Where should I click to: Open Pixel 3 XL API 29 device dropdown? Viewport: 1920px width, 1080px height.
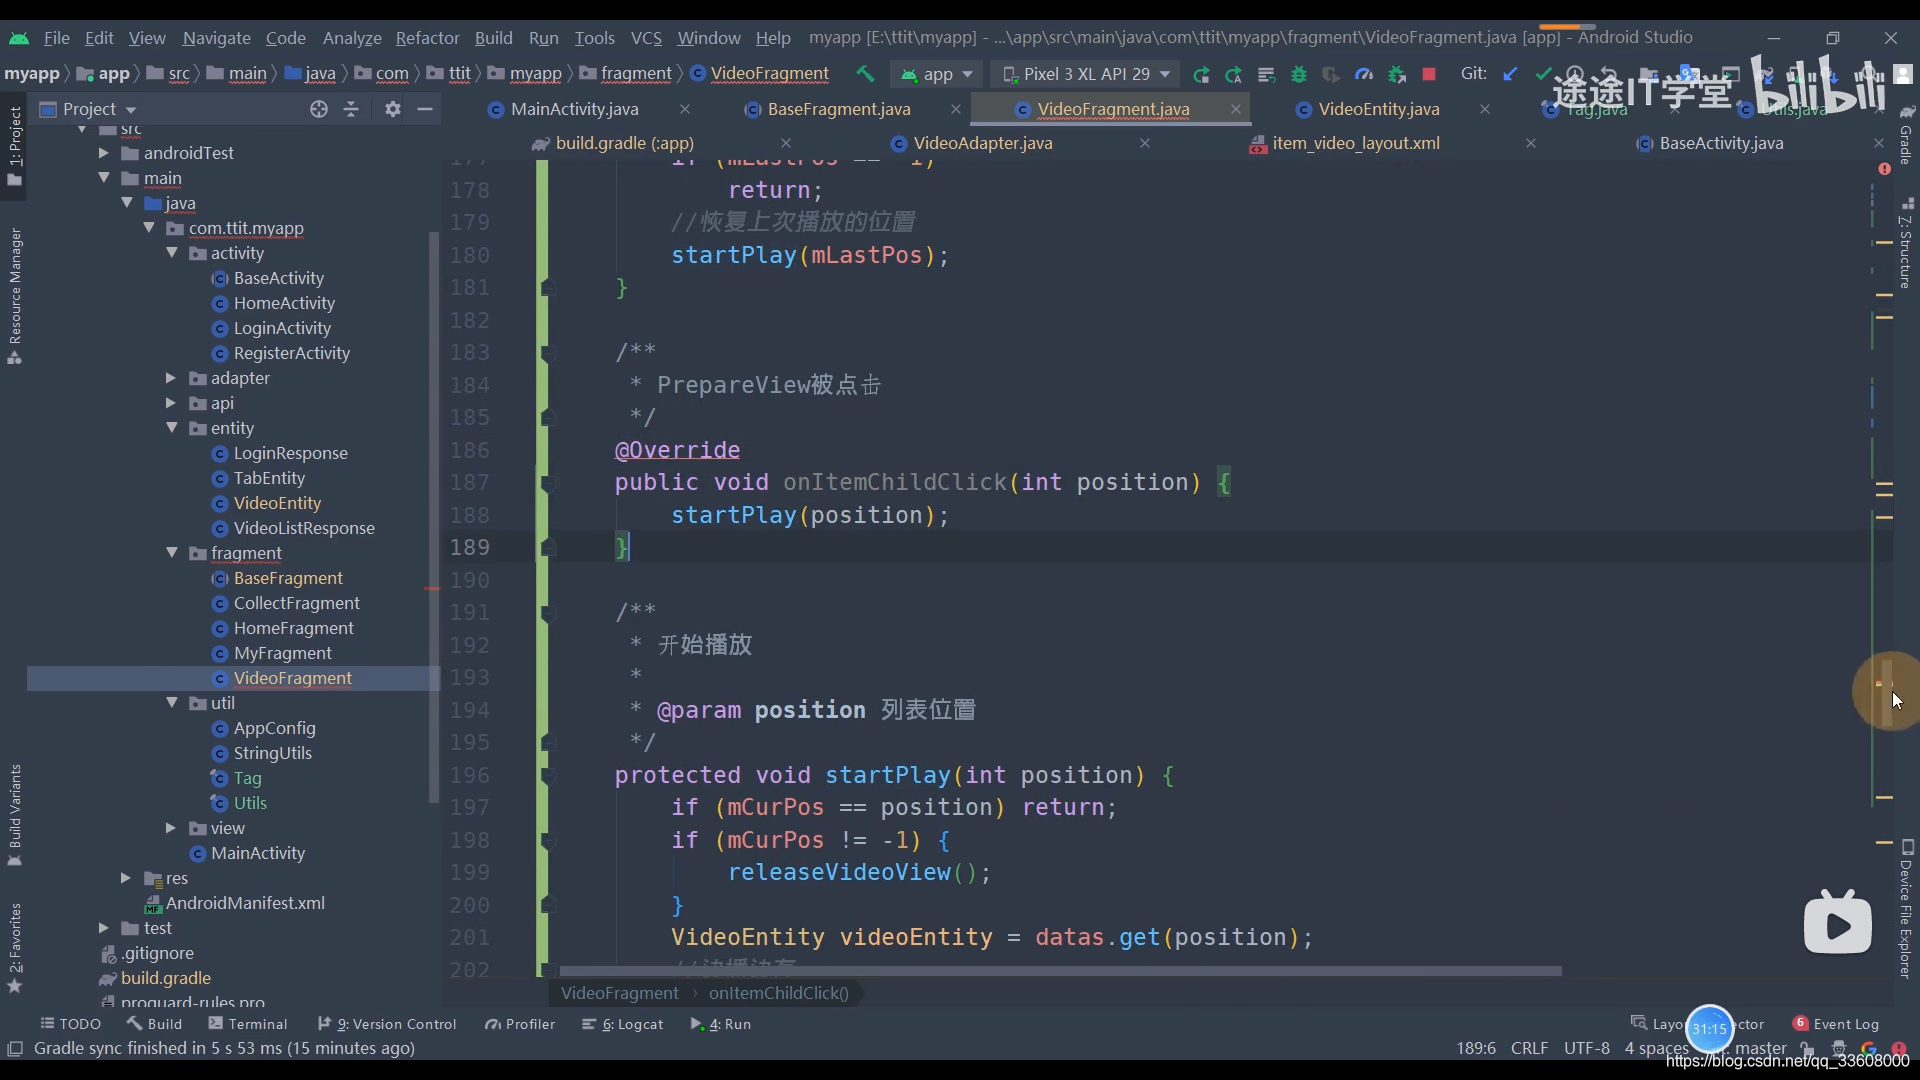[x=1086, y=74]
